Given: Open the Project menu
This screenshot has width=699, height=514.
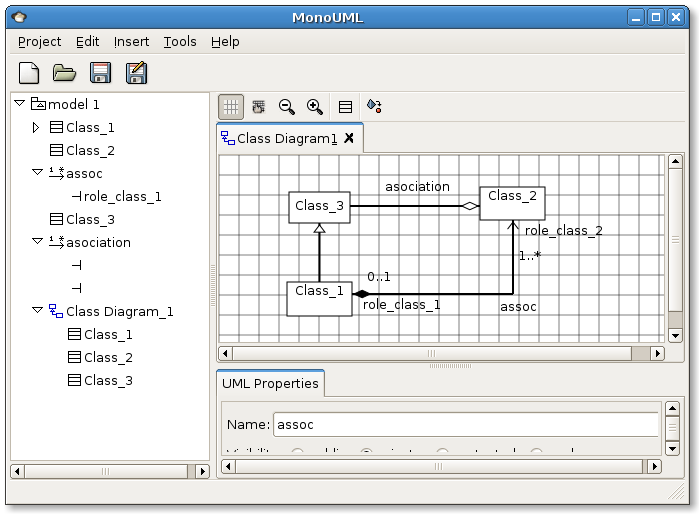Looking at the screenshot, I should [x=40, y=42].
